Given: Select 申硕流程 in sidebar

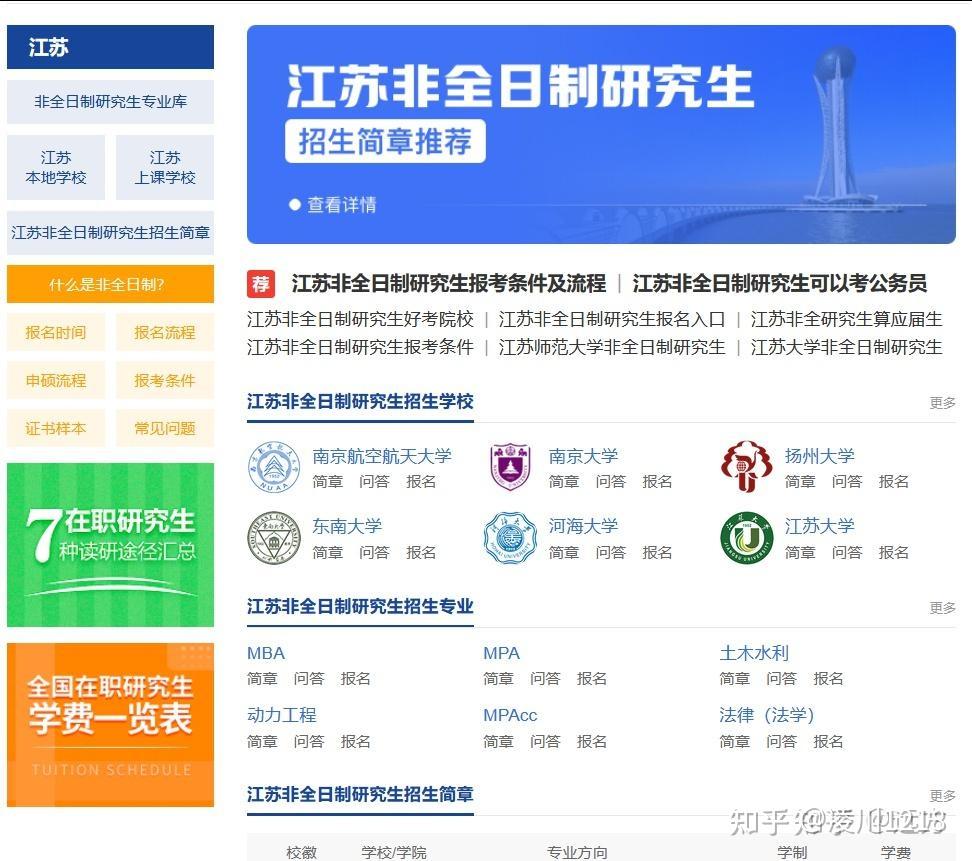Looking at the screenshot, I should pos(56,380).
